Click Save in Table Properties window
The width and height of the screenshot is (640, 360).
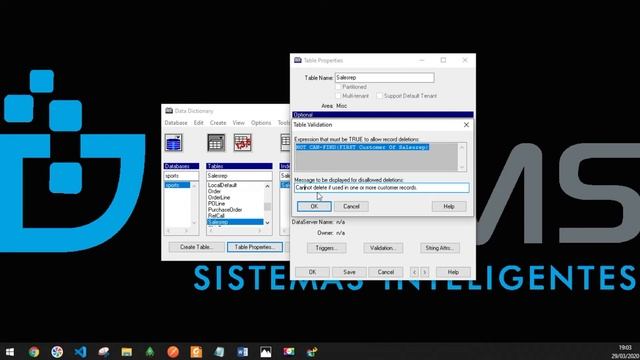[x=349, y=272]
